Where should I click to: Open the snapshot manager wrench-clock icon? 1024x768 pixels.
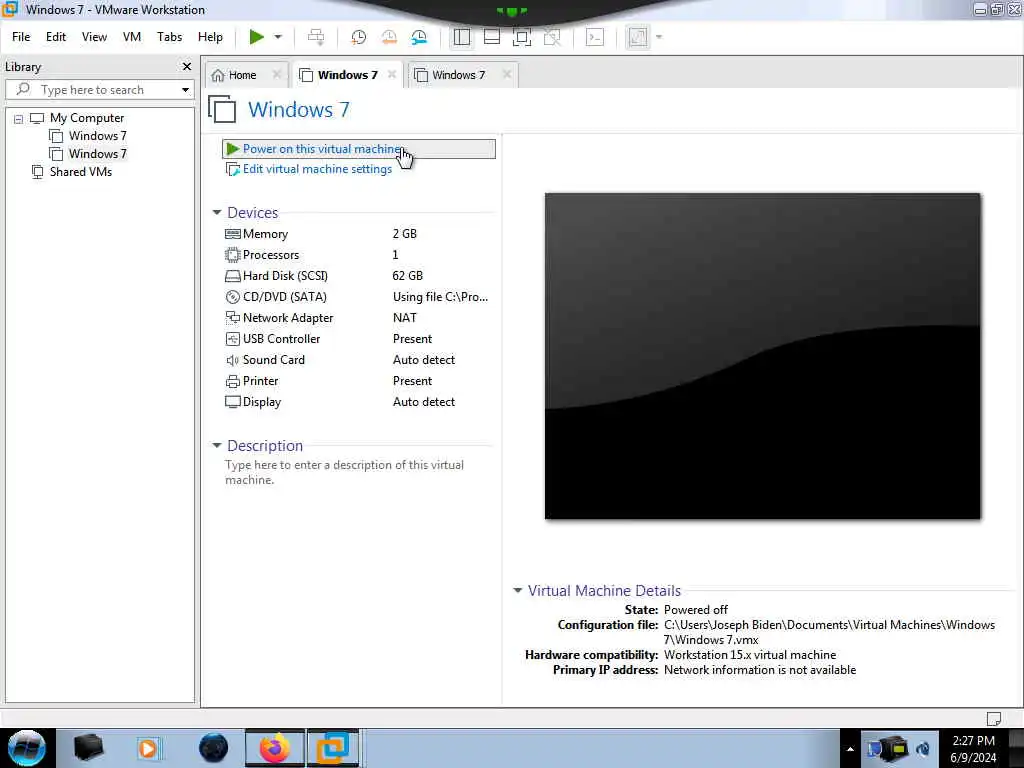[x=419, y=37]
